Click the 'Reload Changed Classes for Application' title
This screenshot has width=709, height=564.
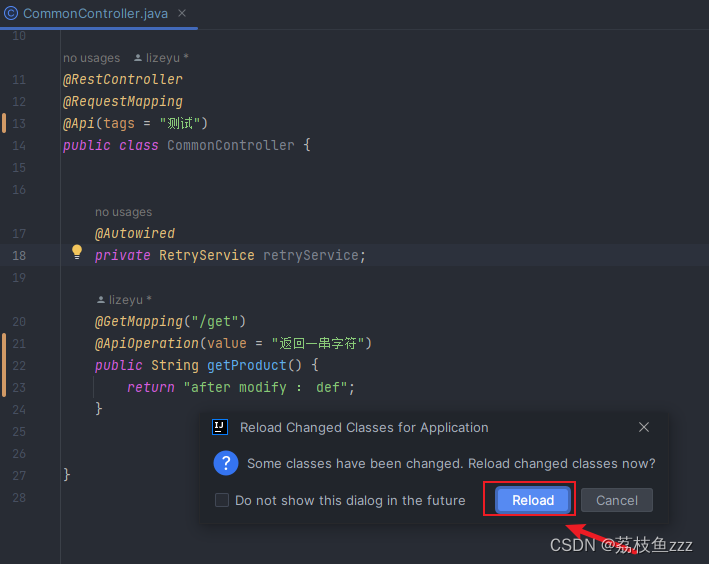point(364,427)
